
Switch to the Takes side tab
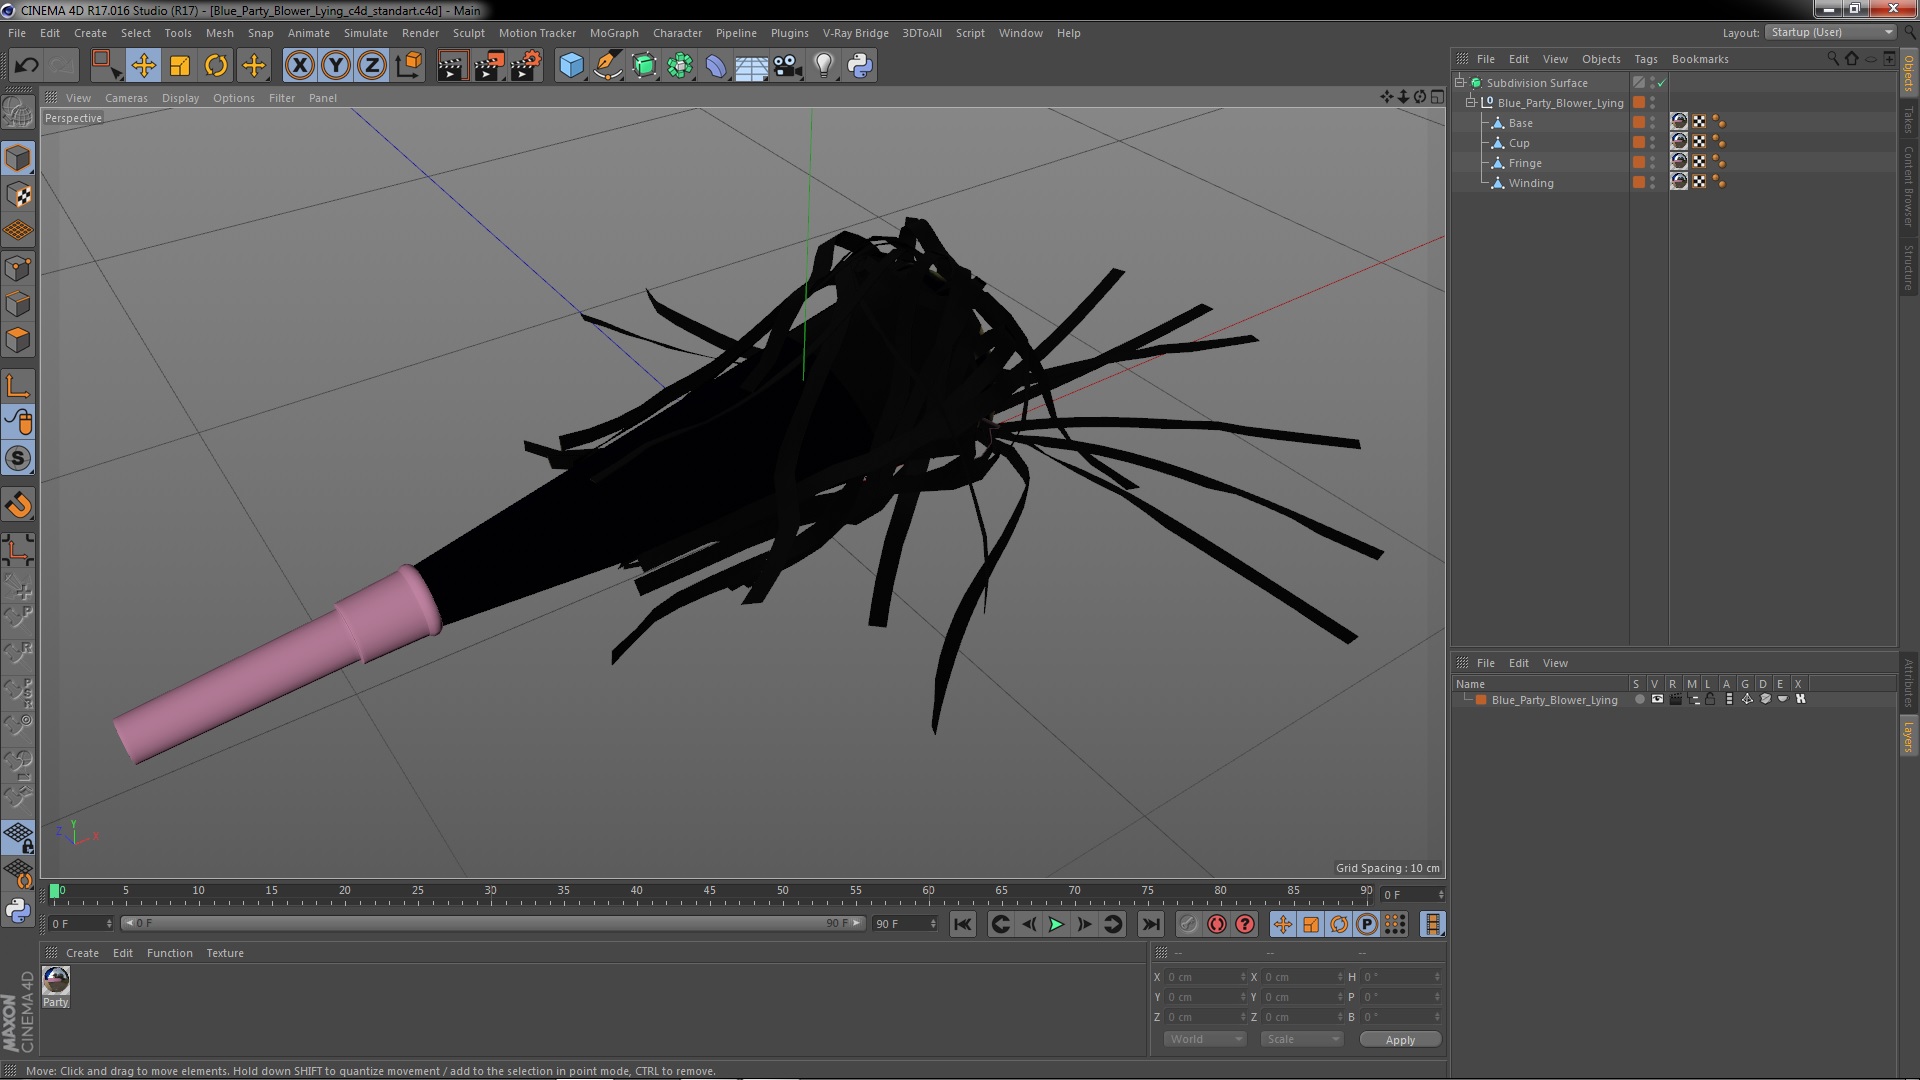click(1908, 120)
